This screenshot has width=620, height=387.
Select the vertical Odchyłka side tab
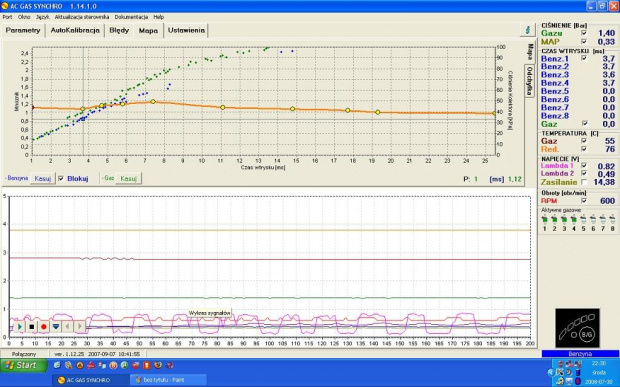click(530, 80)
